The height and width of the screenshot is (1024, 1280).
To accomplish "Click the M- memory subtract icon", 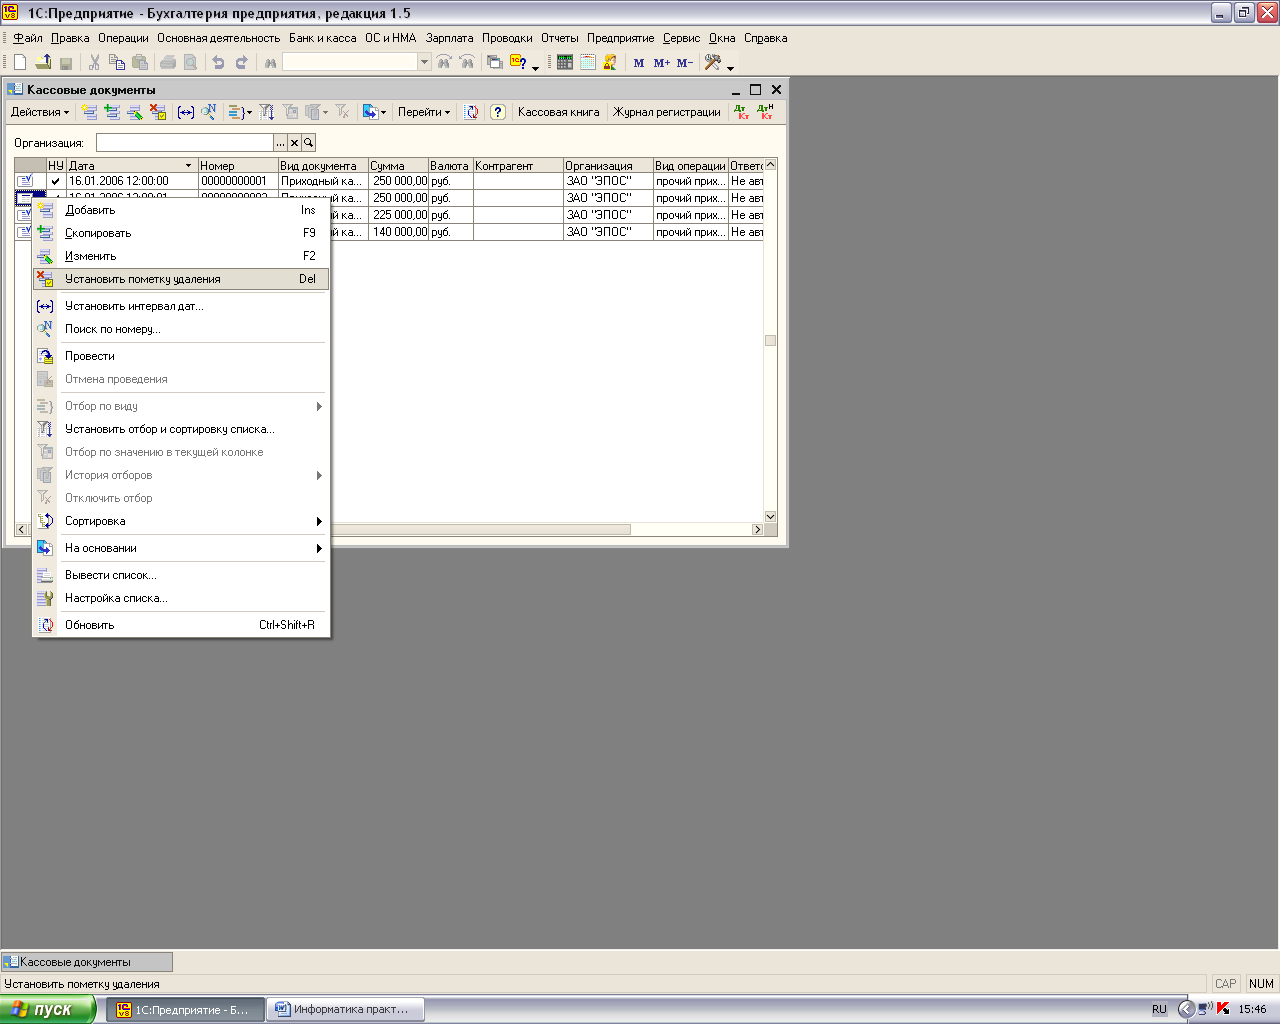I will [685, 62].
